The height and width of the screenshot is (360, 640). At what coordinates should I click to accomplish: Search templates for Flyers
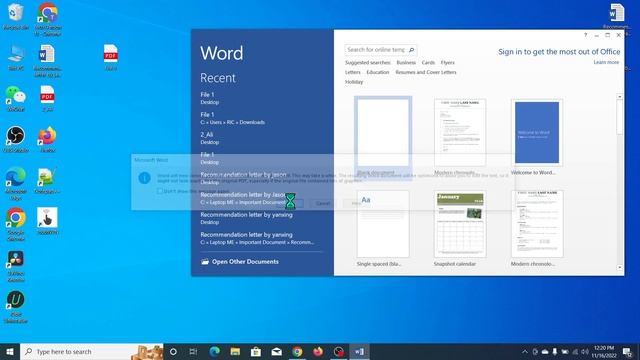click(x=447, y=62)
